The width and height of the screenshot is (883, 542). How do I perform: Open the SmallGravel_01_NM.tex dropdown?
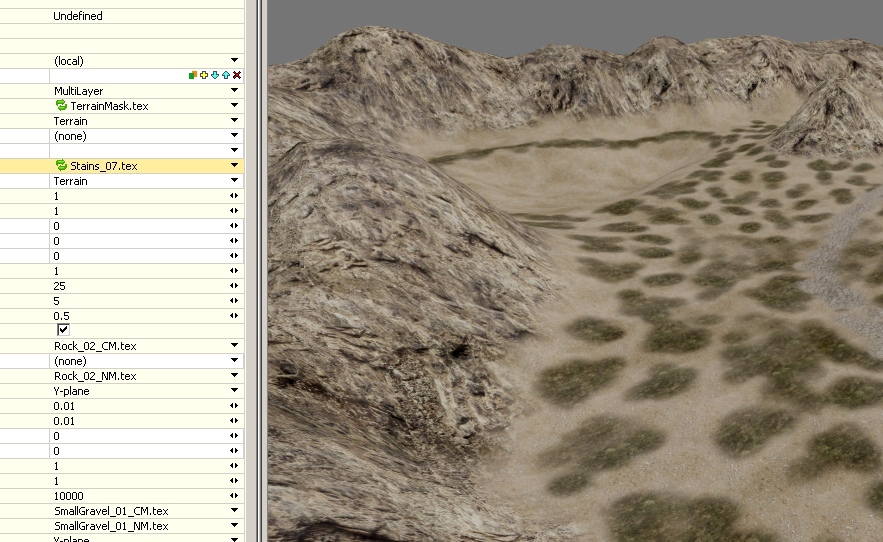[234, 525]
